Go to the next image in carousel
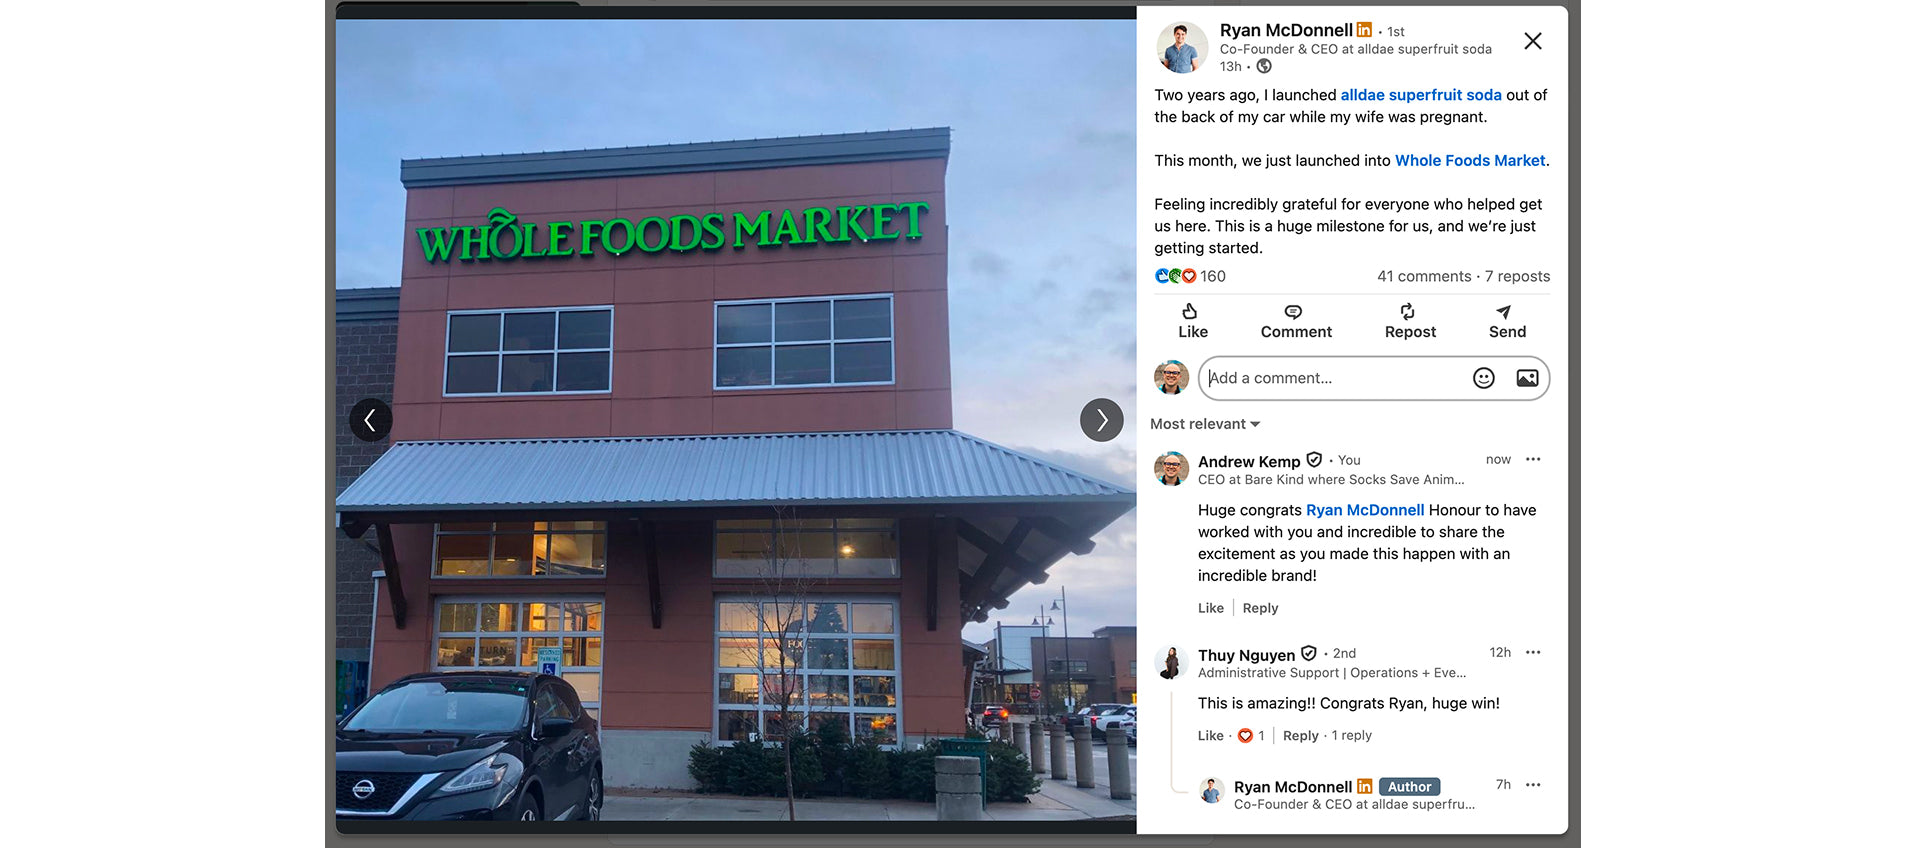Screen dimensions: 1905x848 1101,420
